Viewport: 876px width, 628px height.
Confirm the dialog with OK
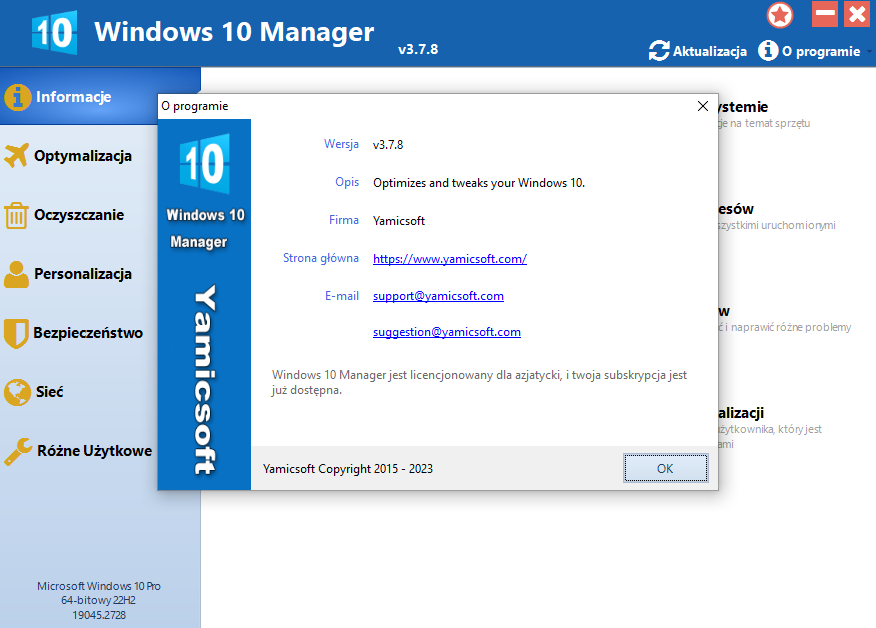pos(665,468)
